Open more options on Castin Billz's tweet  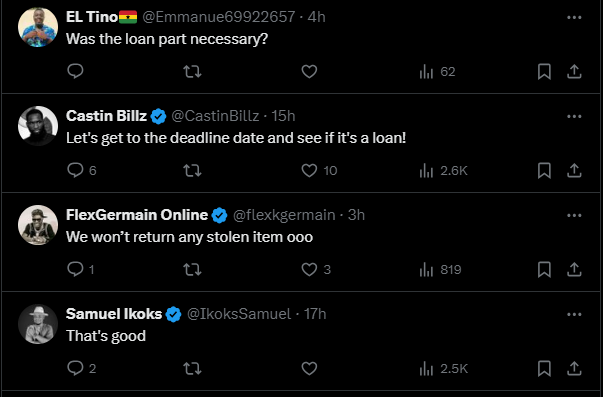(x=574, y=116)
